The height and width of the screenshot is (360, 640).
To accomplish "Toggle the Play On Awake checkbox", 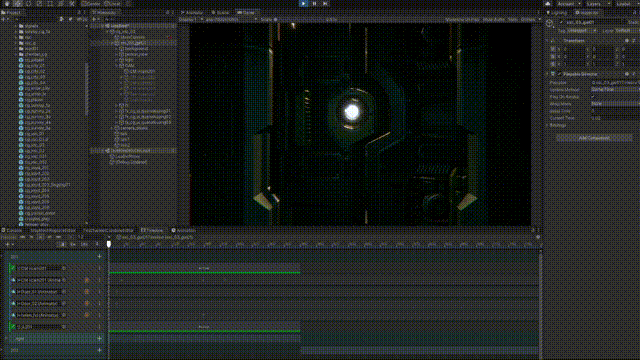I will pos(593,97).
